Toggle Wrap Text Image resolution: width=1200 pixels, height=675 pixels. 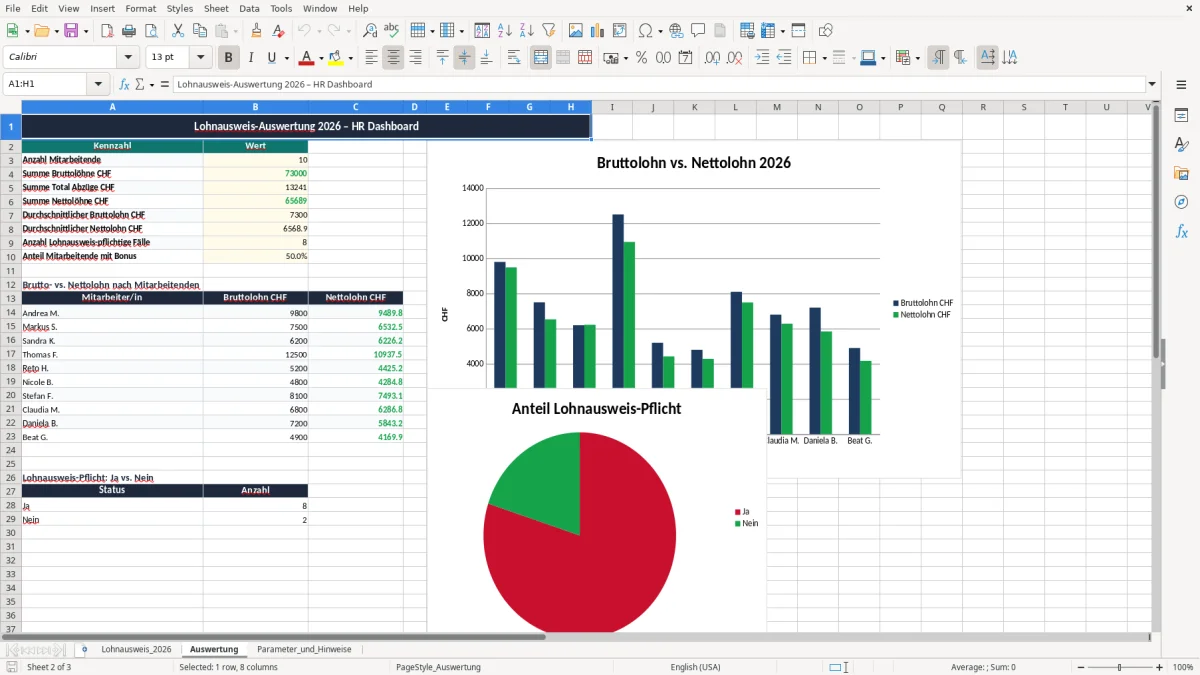(514, 58)
